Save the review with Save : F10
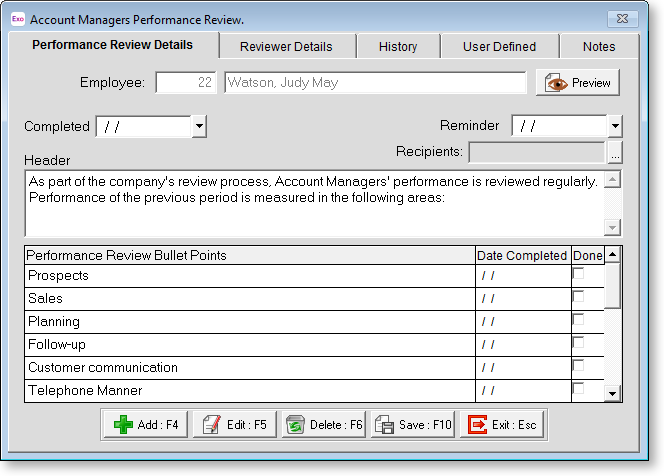The height and width of the screenshot is (476, 664). (x=413, y=425)
